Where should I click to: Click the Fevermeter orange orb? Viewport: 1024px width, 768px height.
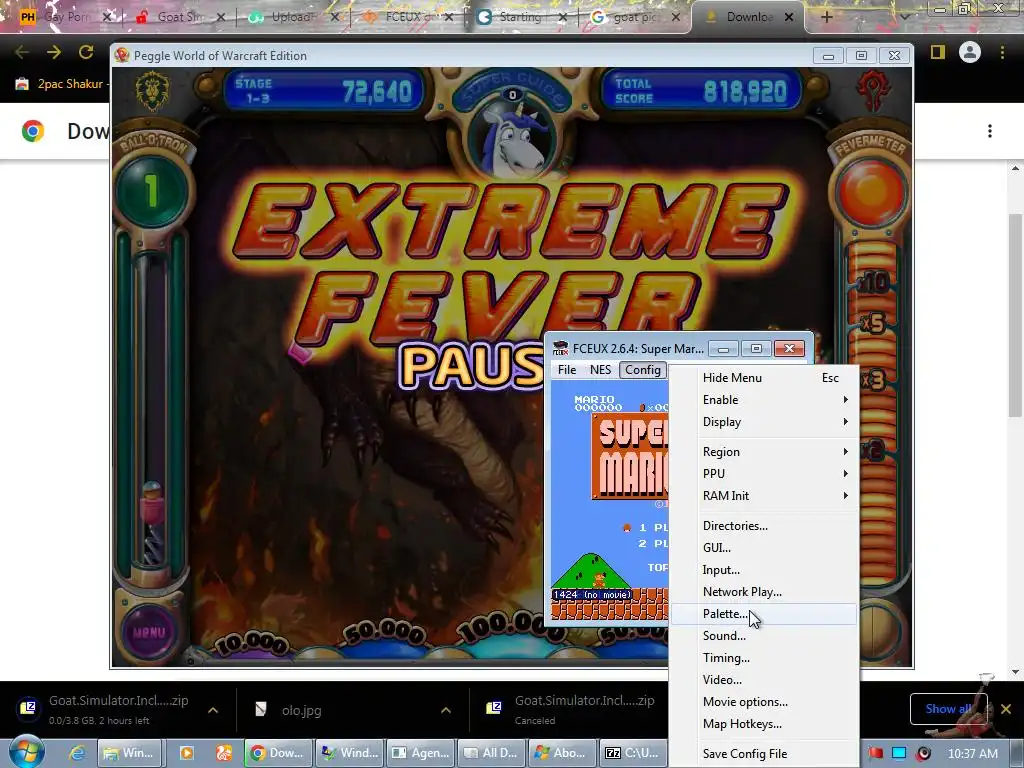(x=871, y=192)
